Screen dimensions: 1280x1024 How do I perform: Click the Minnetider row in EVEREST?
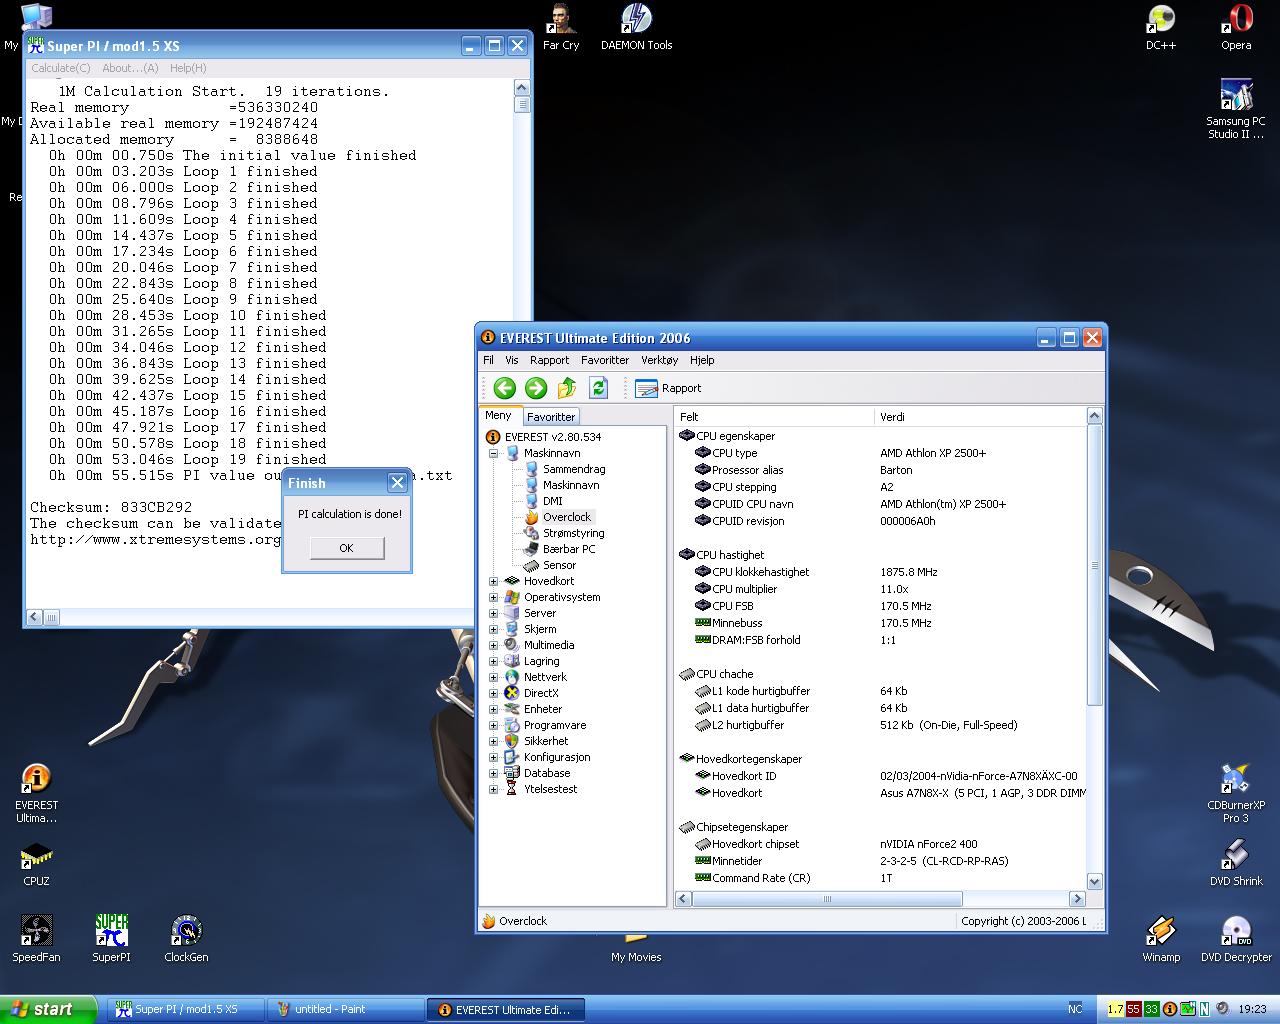coord(880,861)
